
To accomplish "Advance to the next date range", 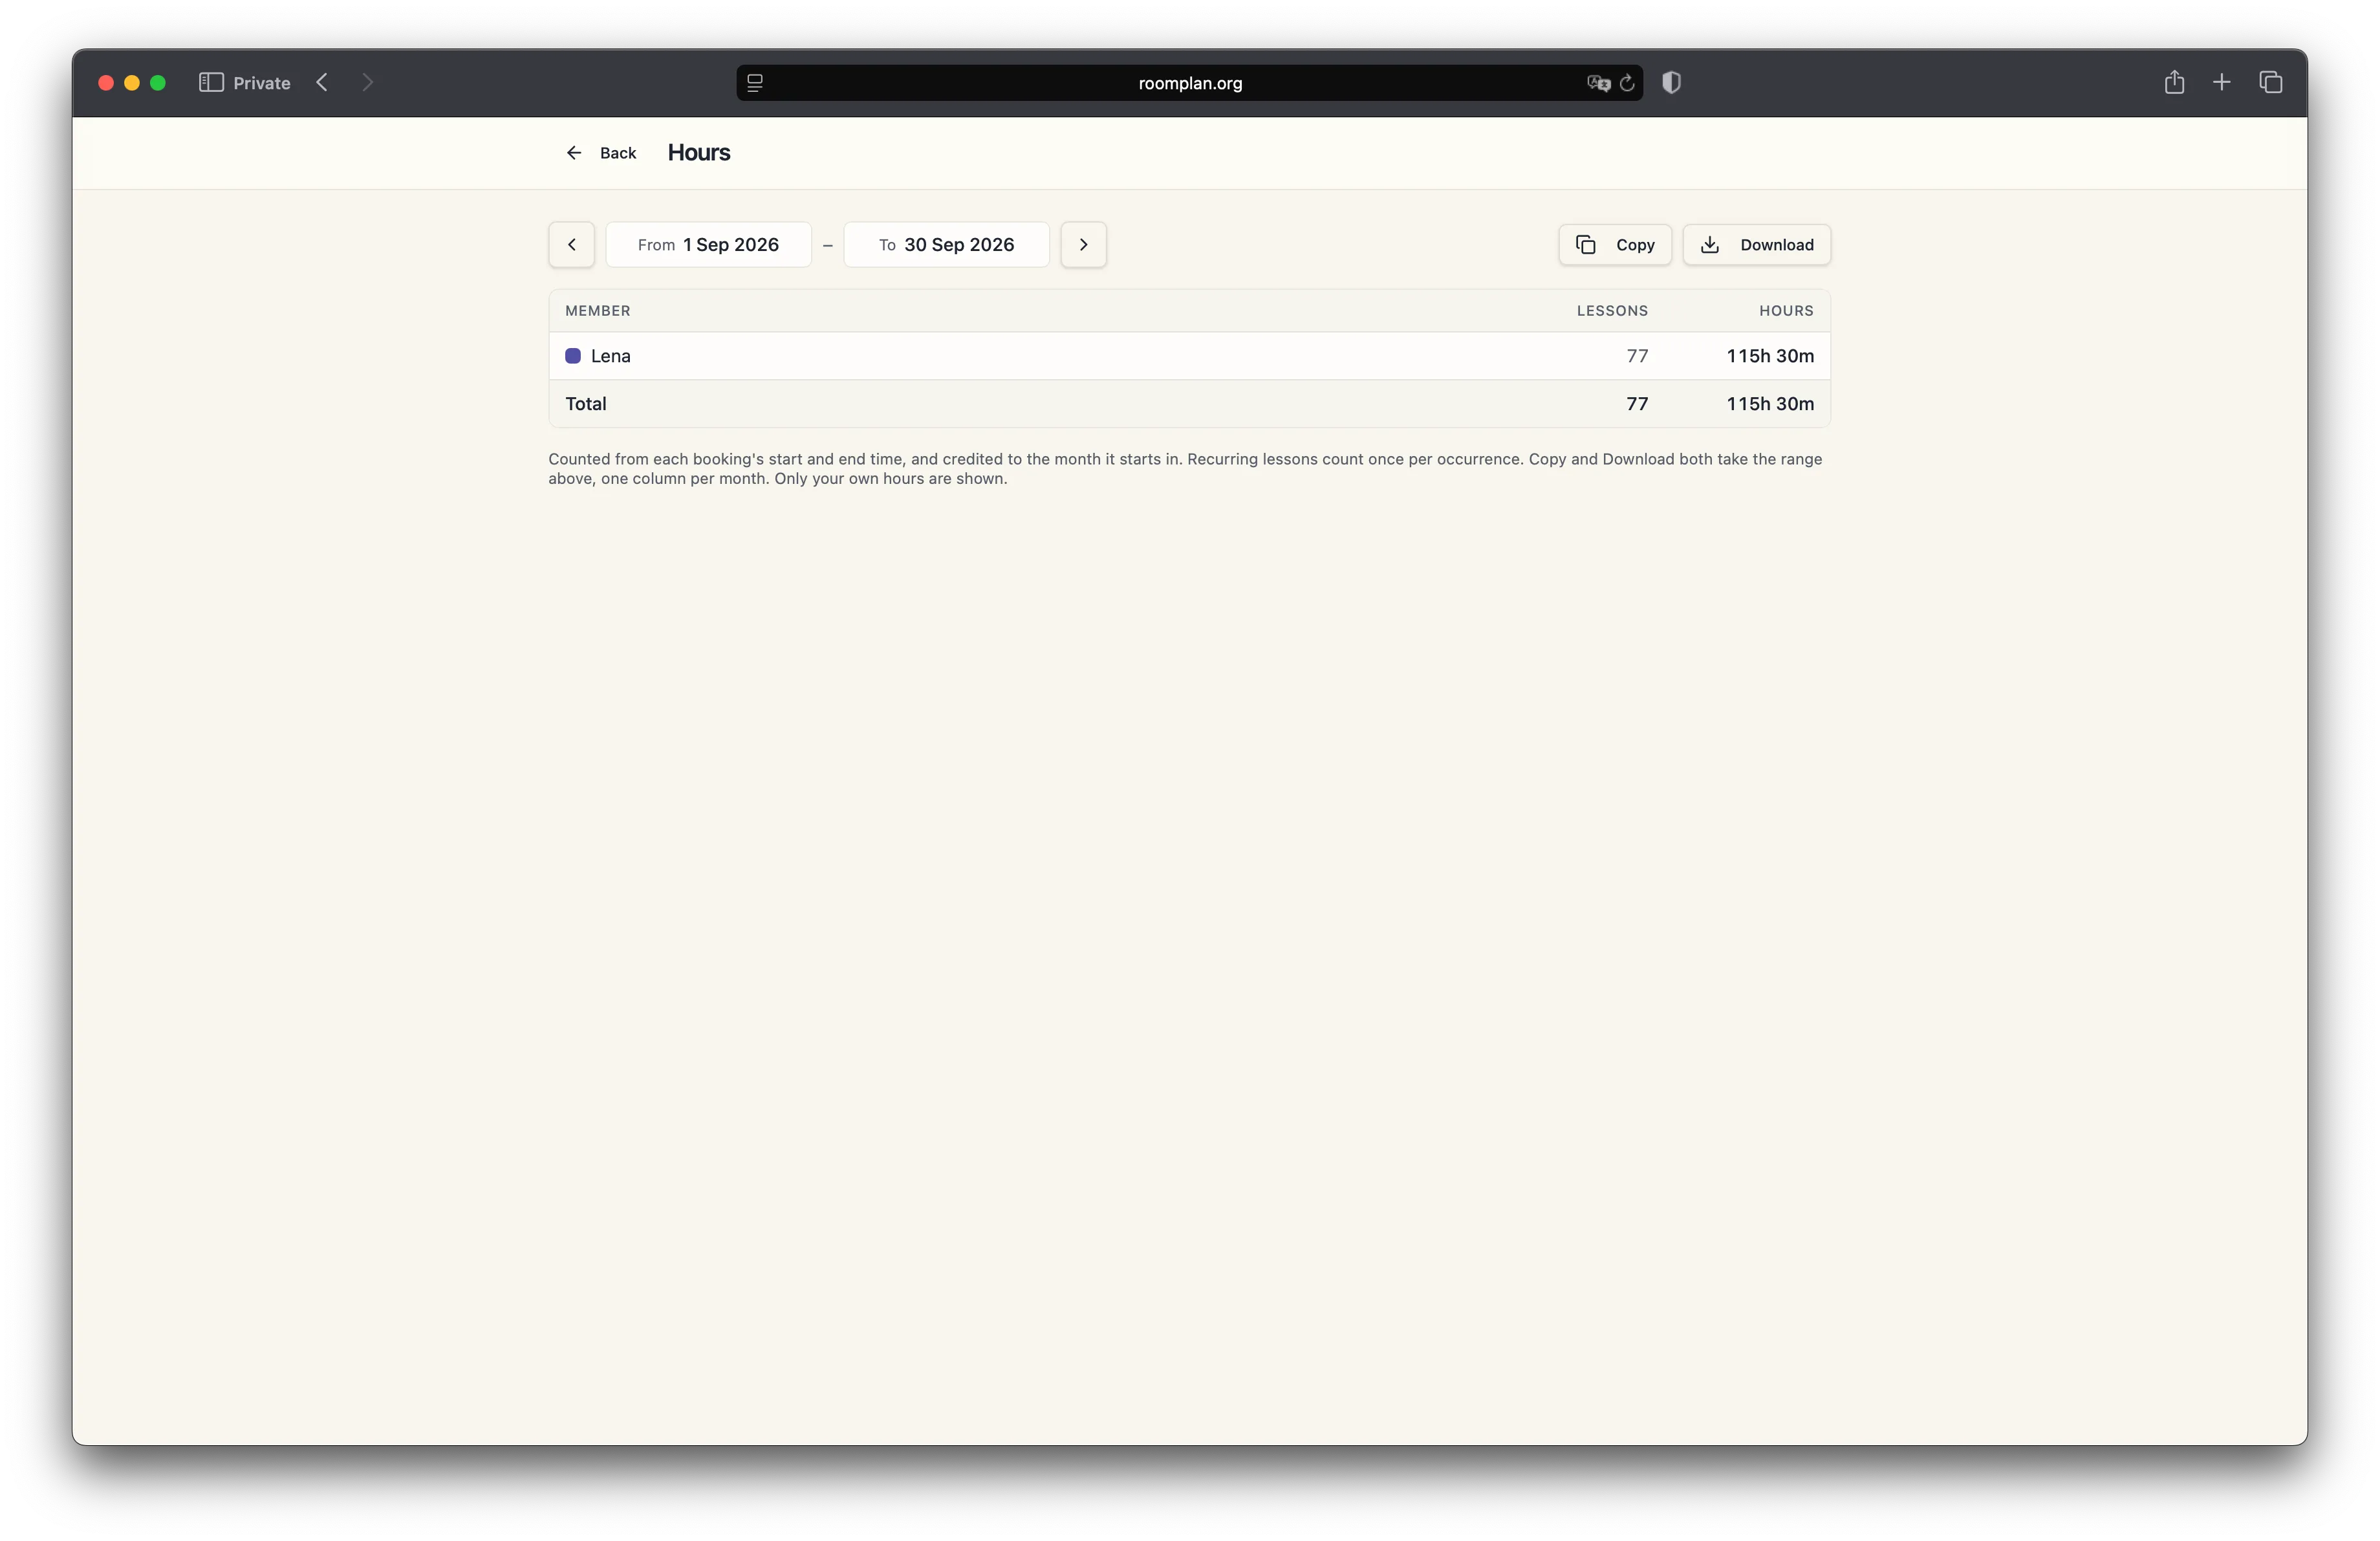I will pyautogui.click(x=1084, y=245).
